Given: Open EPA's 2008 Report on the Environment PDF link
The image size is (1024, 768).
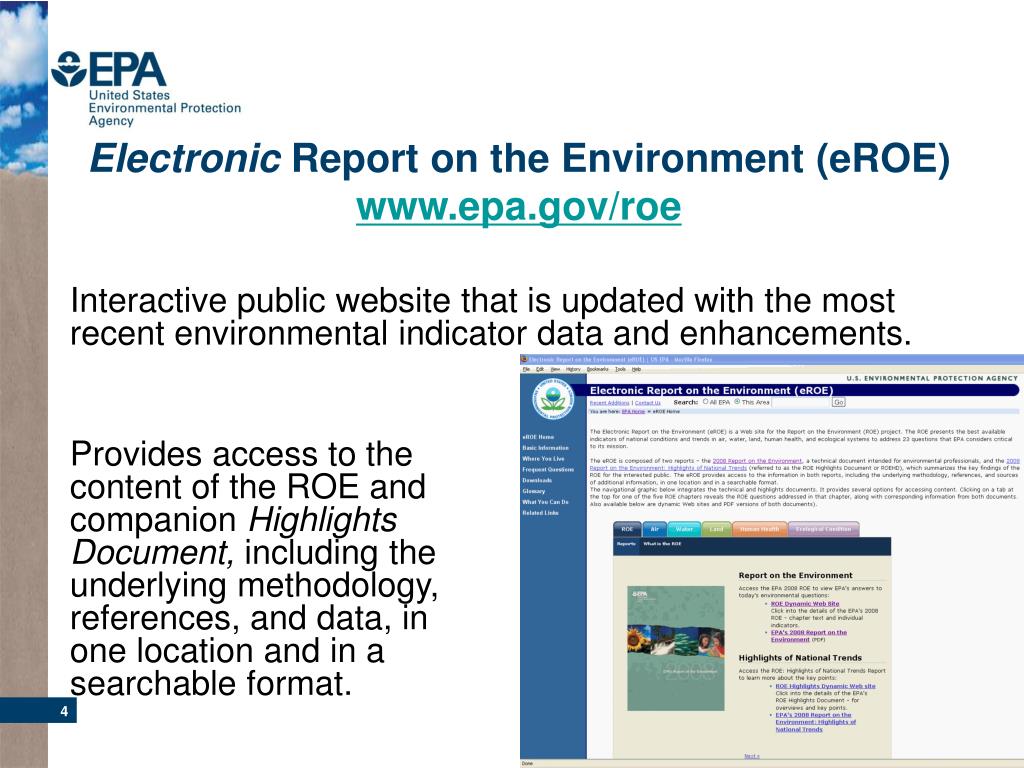Looking at the screenshot, I should (x=808, y=636).
